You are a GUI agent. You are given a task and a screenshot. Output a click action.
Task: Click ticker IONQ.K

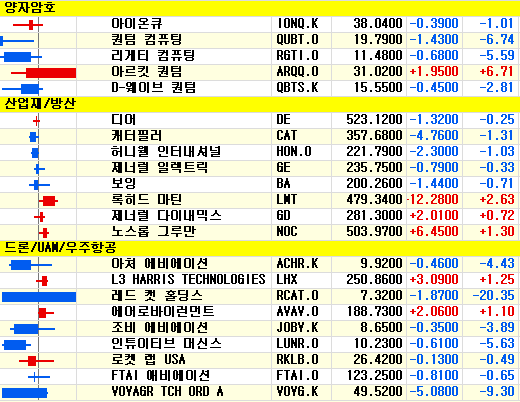coord(297,24)
